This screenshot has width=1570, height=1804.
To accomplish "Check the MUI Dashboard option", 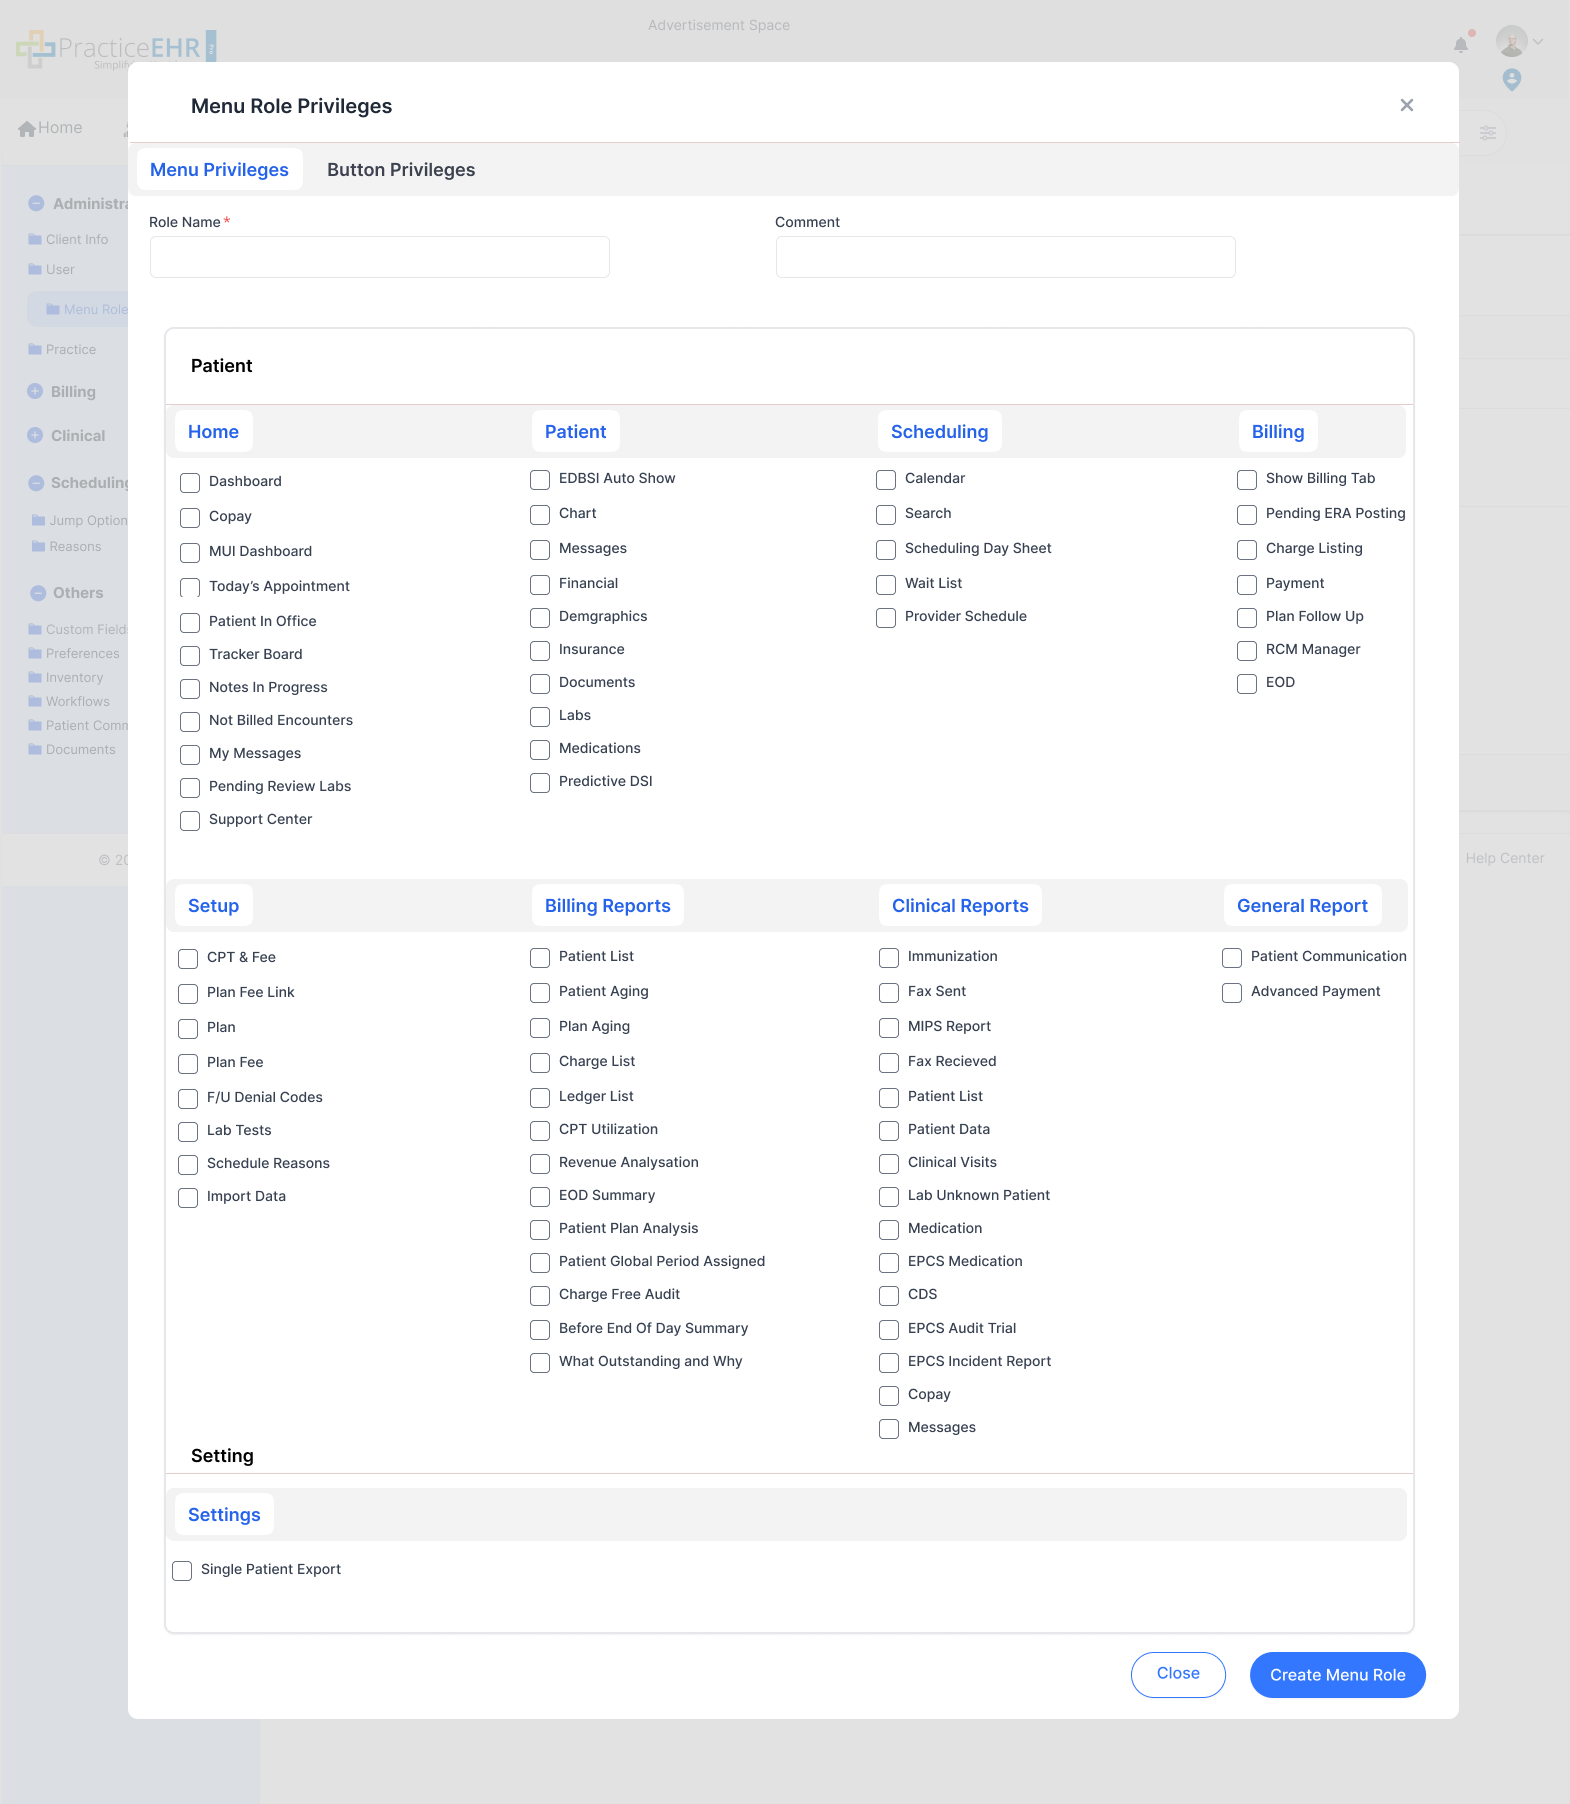I will (x=190, y=553).
